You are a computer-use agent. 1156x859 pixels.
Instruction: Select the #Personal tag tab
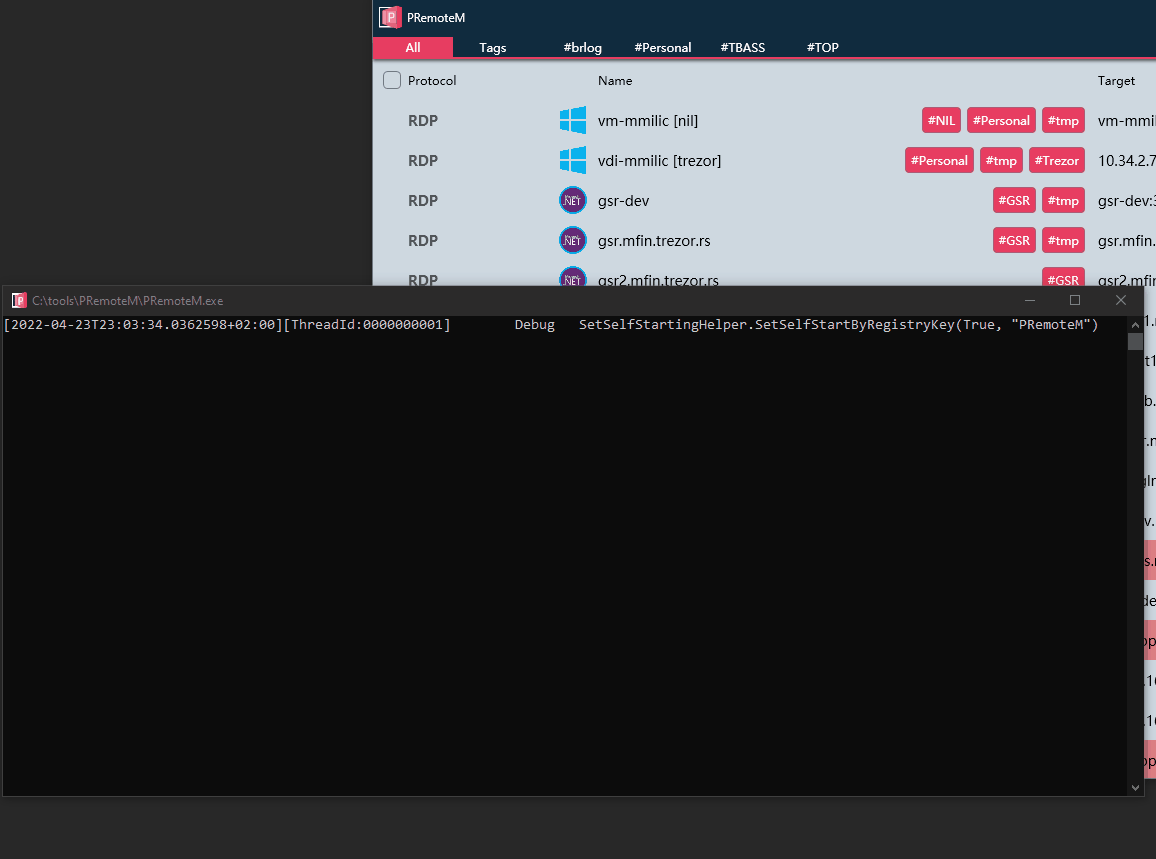[663, 47]
